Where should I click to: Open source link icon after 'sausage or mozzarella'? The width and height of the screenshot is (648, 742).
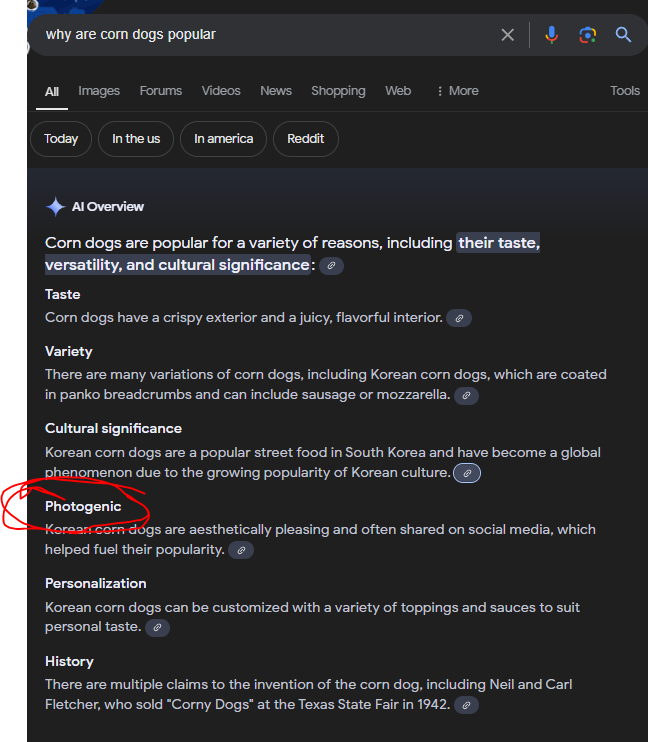pyautogui.click(x=466, y=396)
